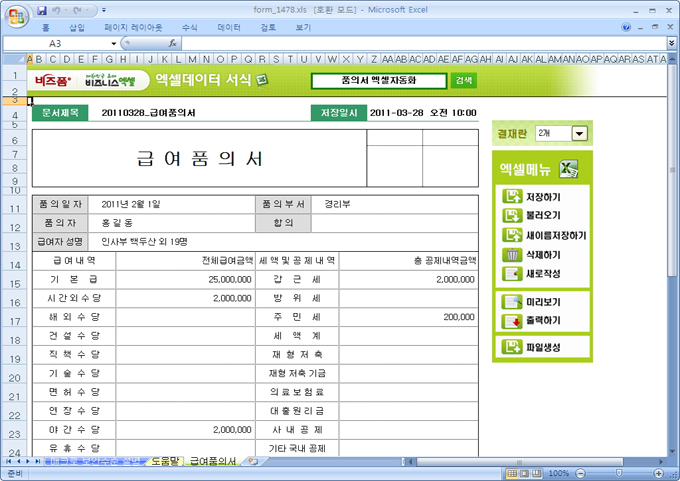680x481 pixels.
Task: Click the 불러오기 text label
Action: coord(543,216)
